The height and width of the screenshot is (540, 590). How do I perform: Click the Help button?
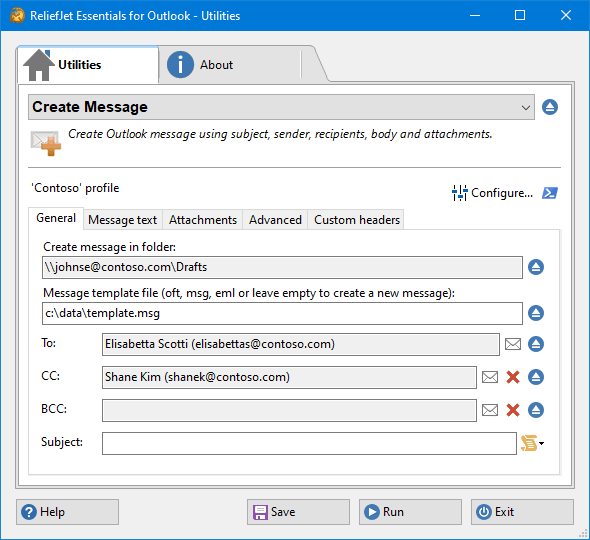point(67,512)
